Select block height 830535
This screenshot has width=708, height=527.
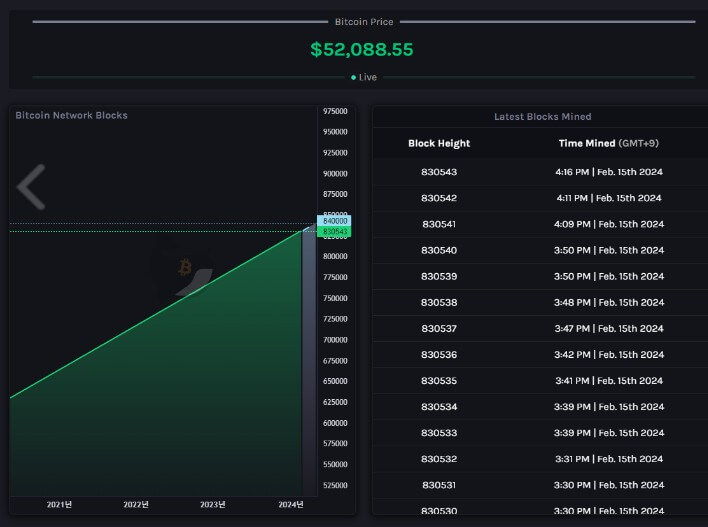[439, 381]
